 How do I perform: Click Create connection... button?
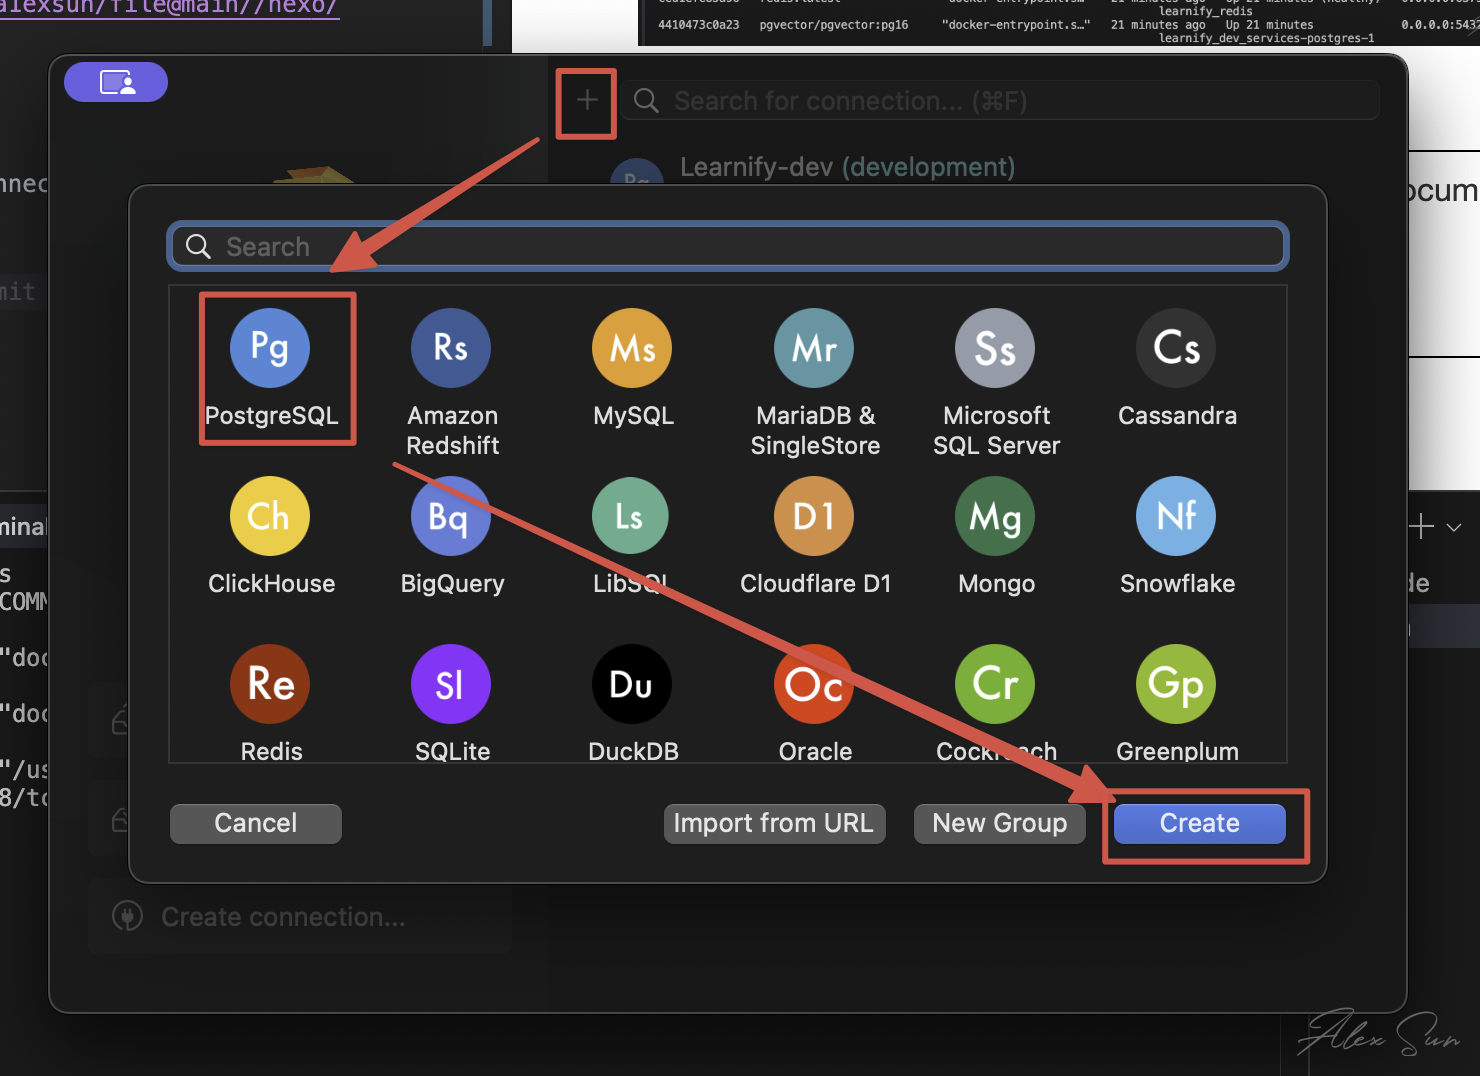[300, 916]
